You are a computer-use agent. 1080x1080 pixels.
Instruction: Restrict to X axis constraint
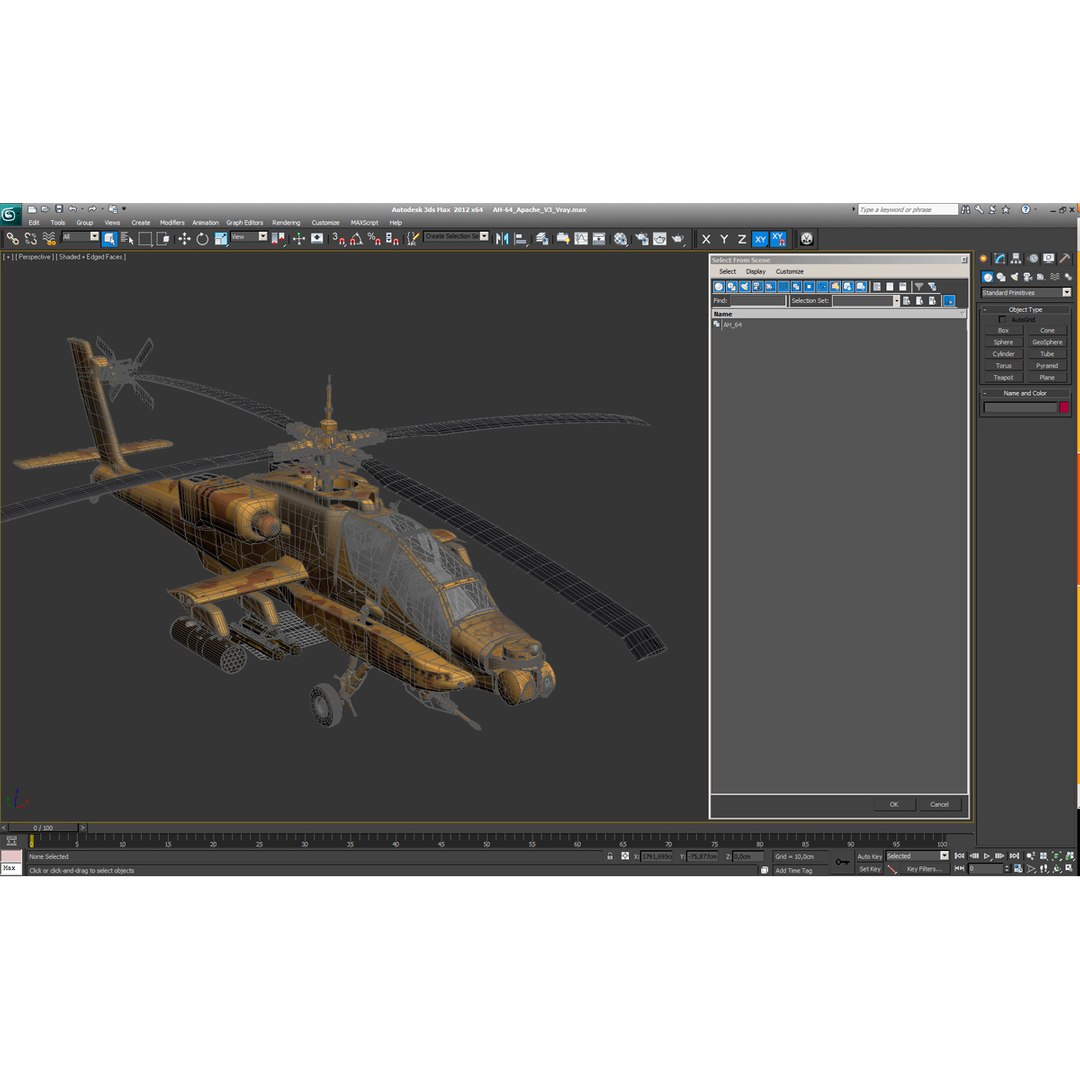pyautogui.click(x=706, y=239)
